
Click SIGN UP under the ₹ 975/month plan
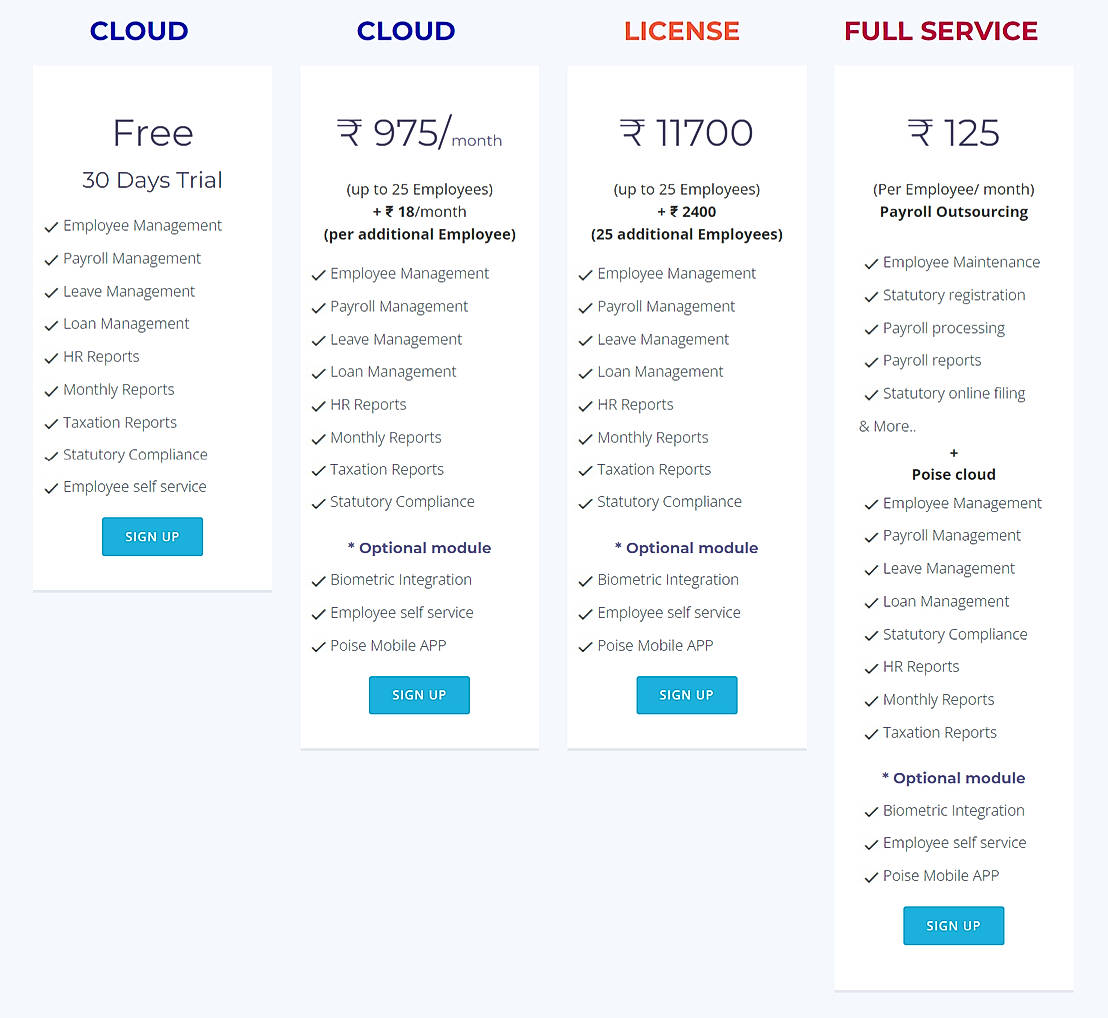tap(419, 695)
